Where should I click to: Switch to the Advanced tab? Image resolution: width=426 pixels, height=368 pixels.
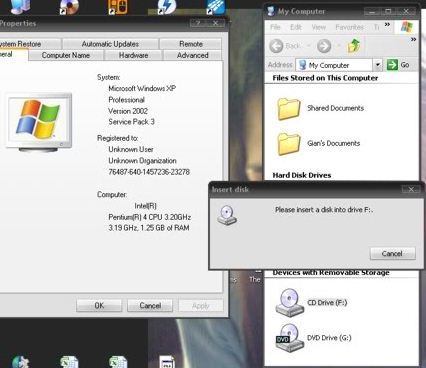[x=192, y=55]
